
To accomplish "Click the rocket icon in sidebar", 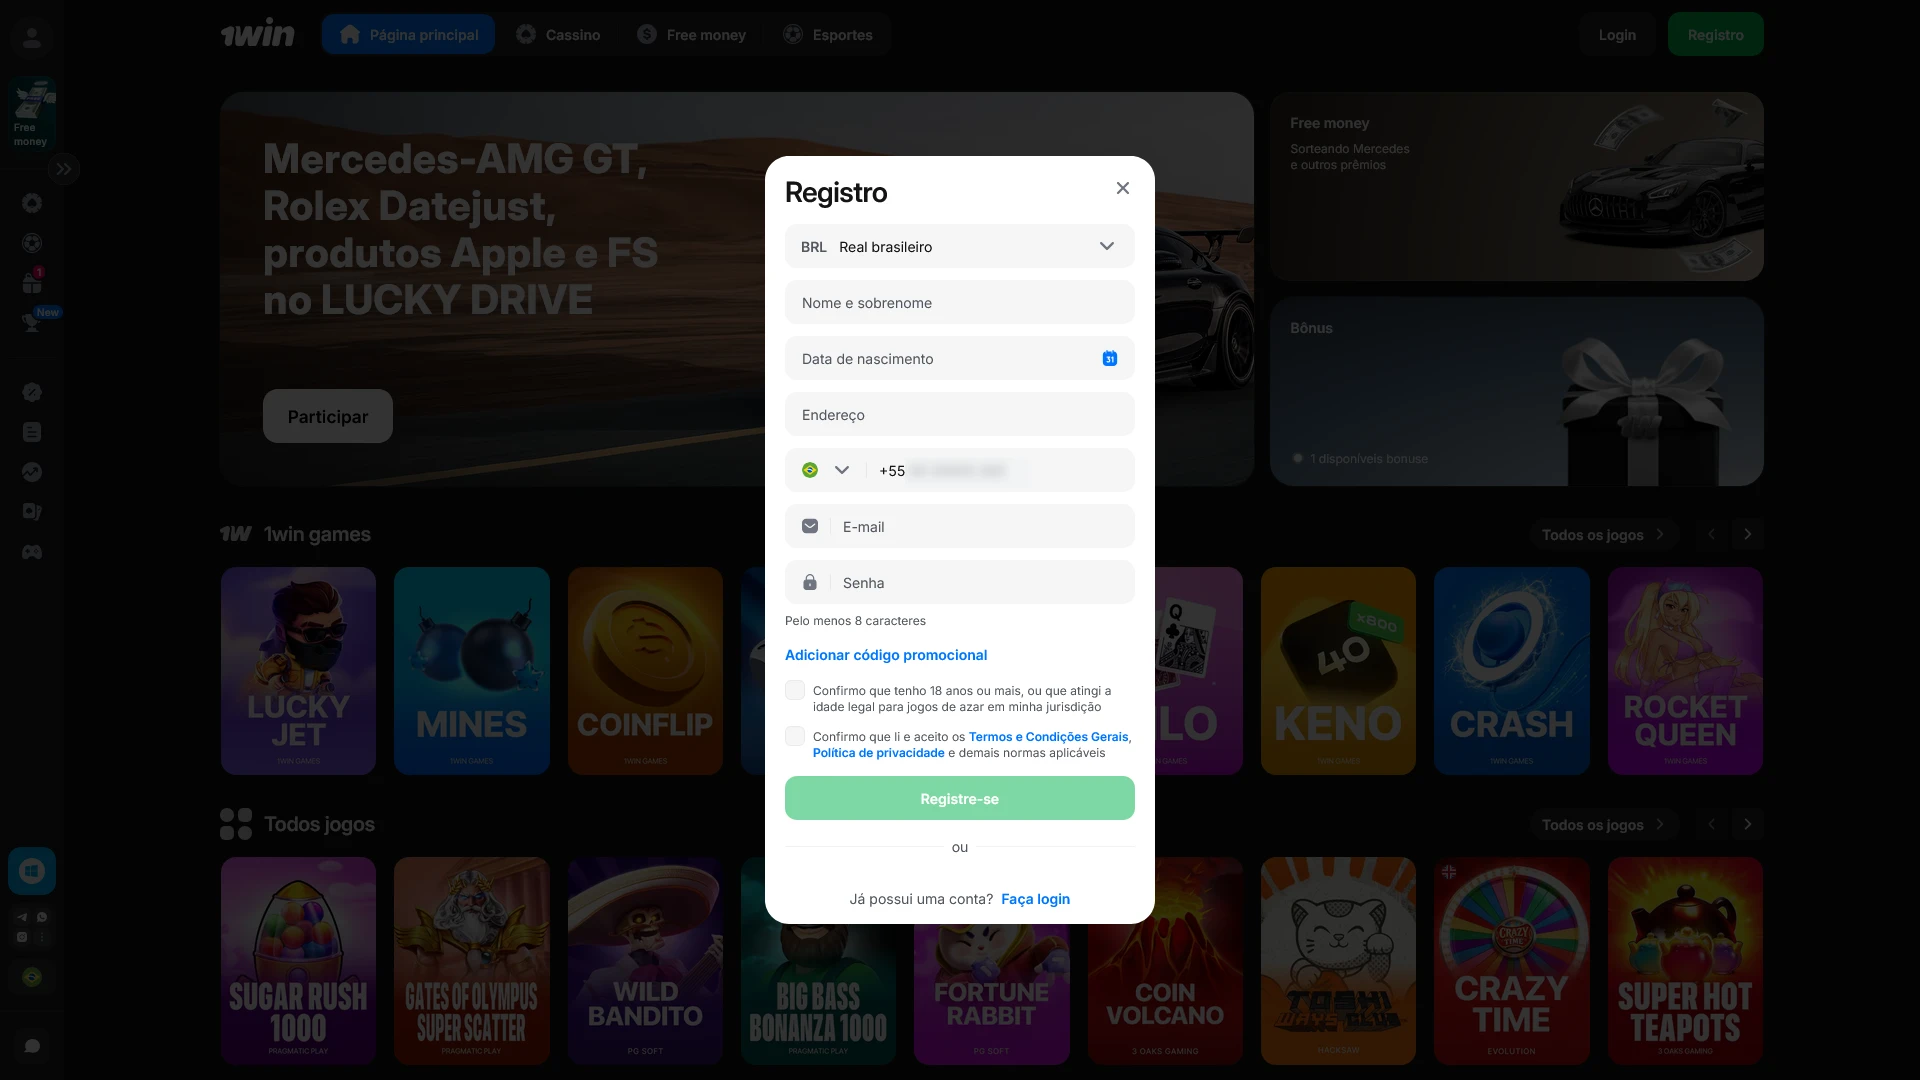I will coord(32,392).
